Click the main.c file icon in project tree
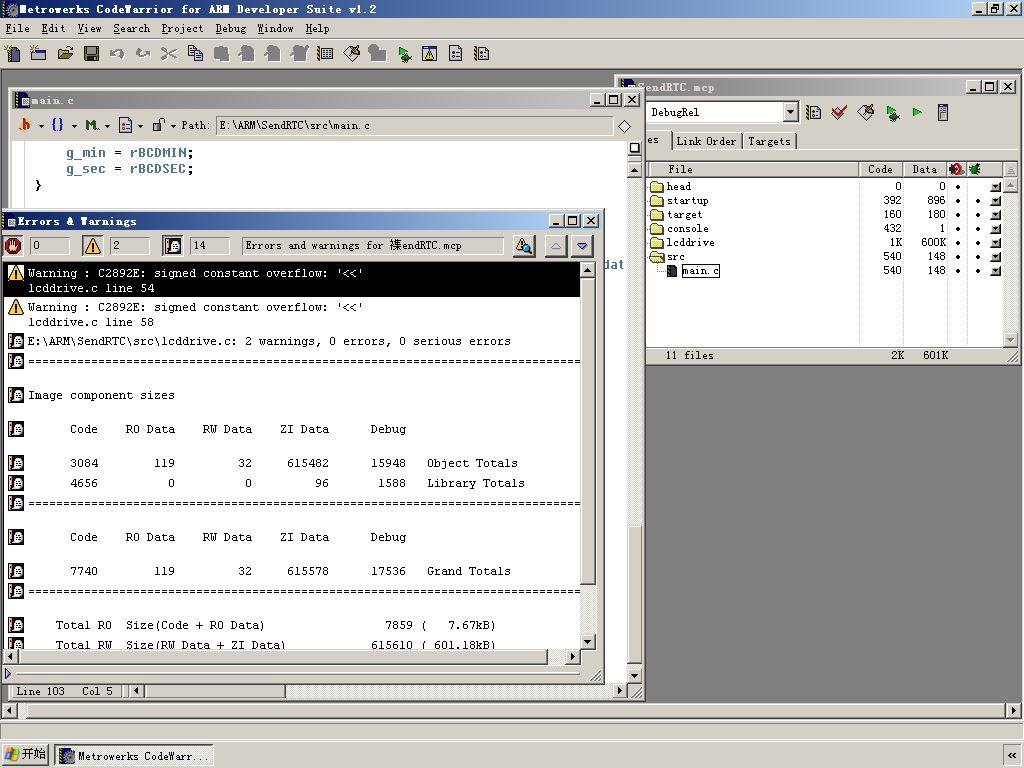The height and width of the screenshot is (768, 1024). pyautogui.click(x=672, y=270)
